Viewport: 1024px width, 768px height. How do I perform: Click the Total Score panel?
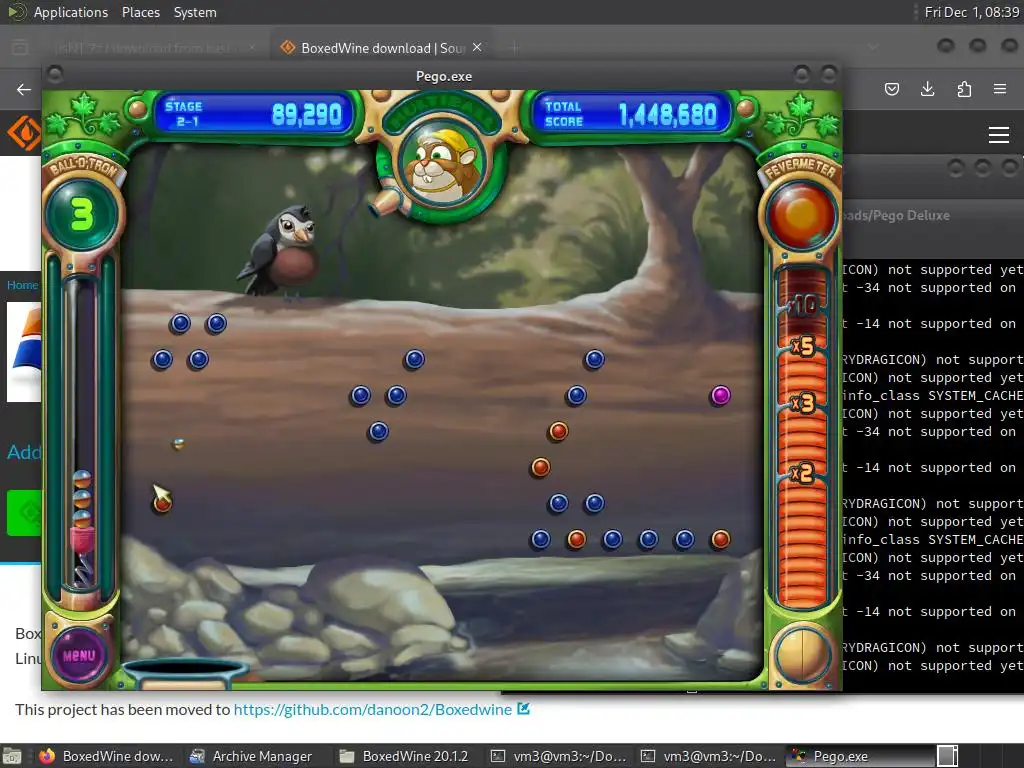click(x=631, y=114)
